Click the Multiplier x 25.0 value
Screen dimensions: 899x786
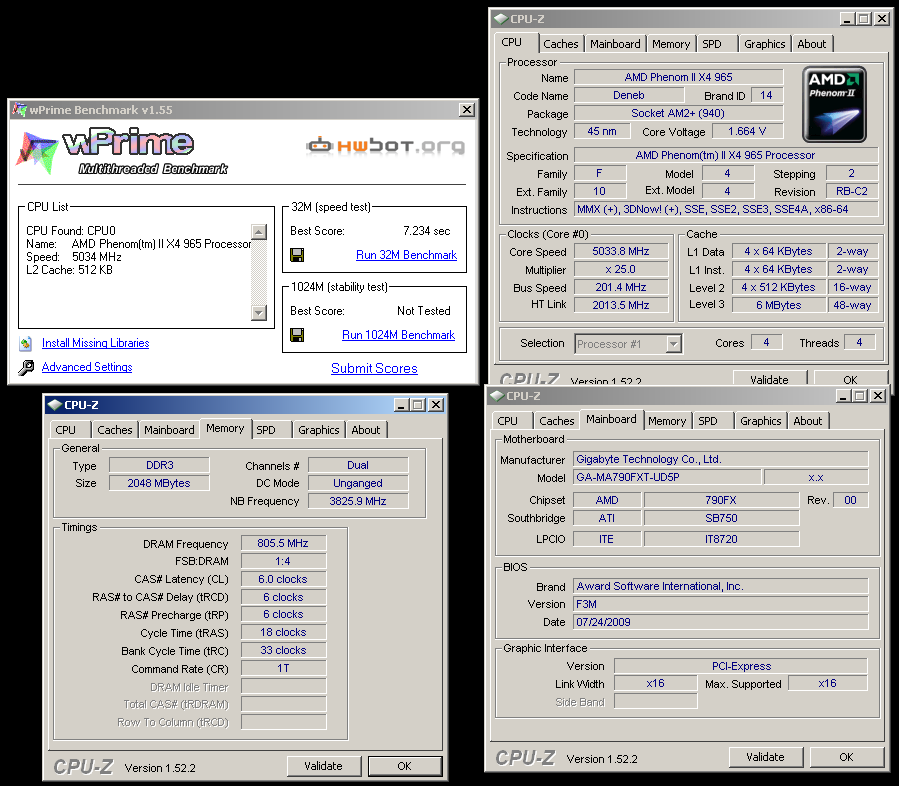point(621,269)
